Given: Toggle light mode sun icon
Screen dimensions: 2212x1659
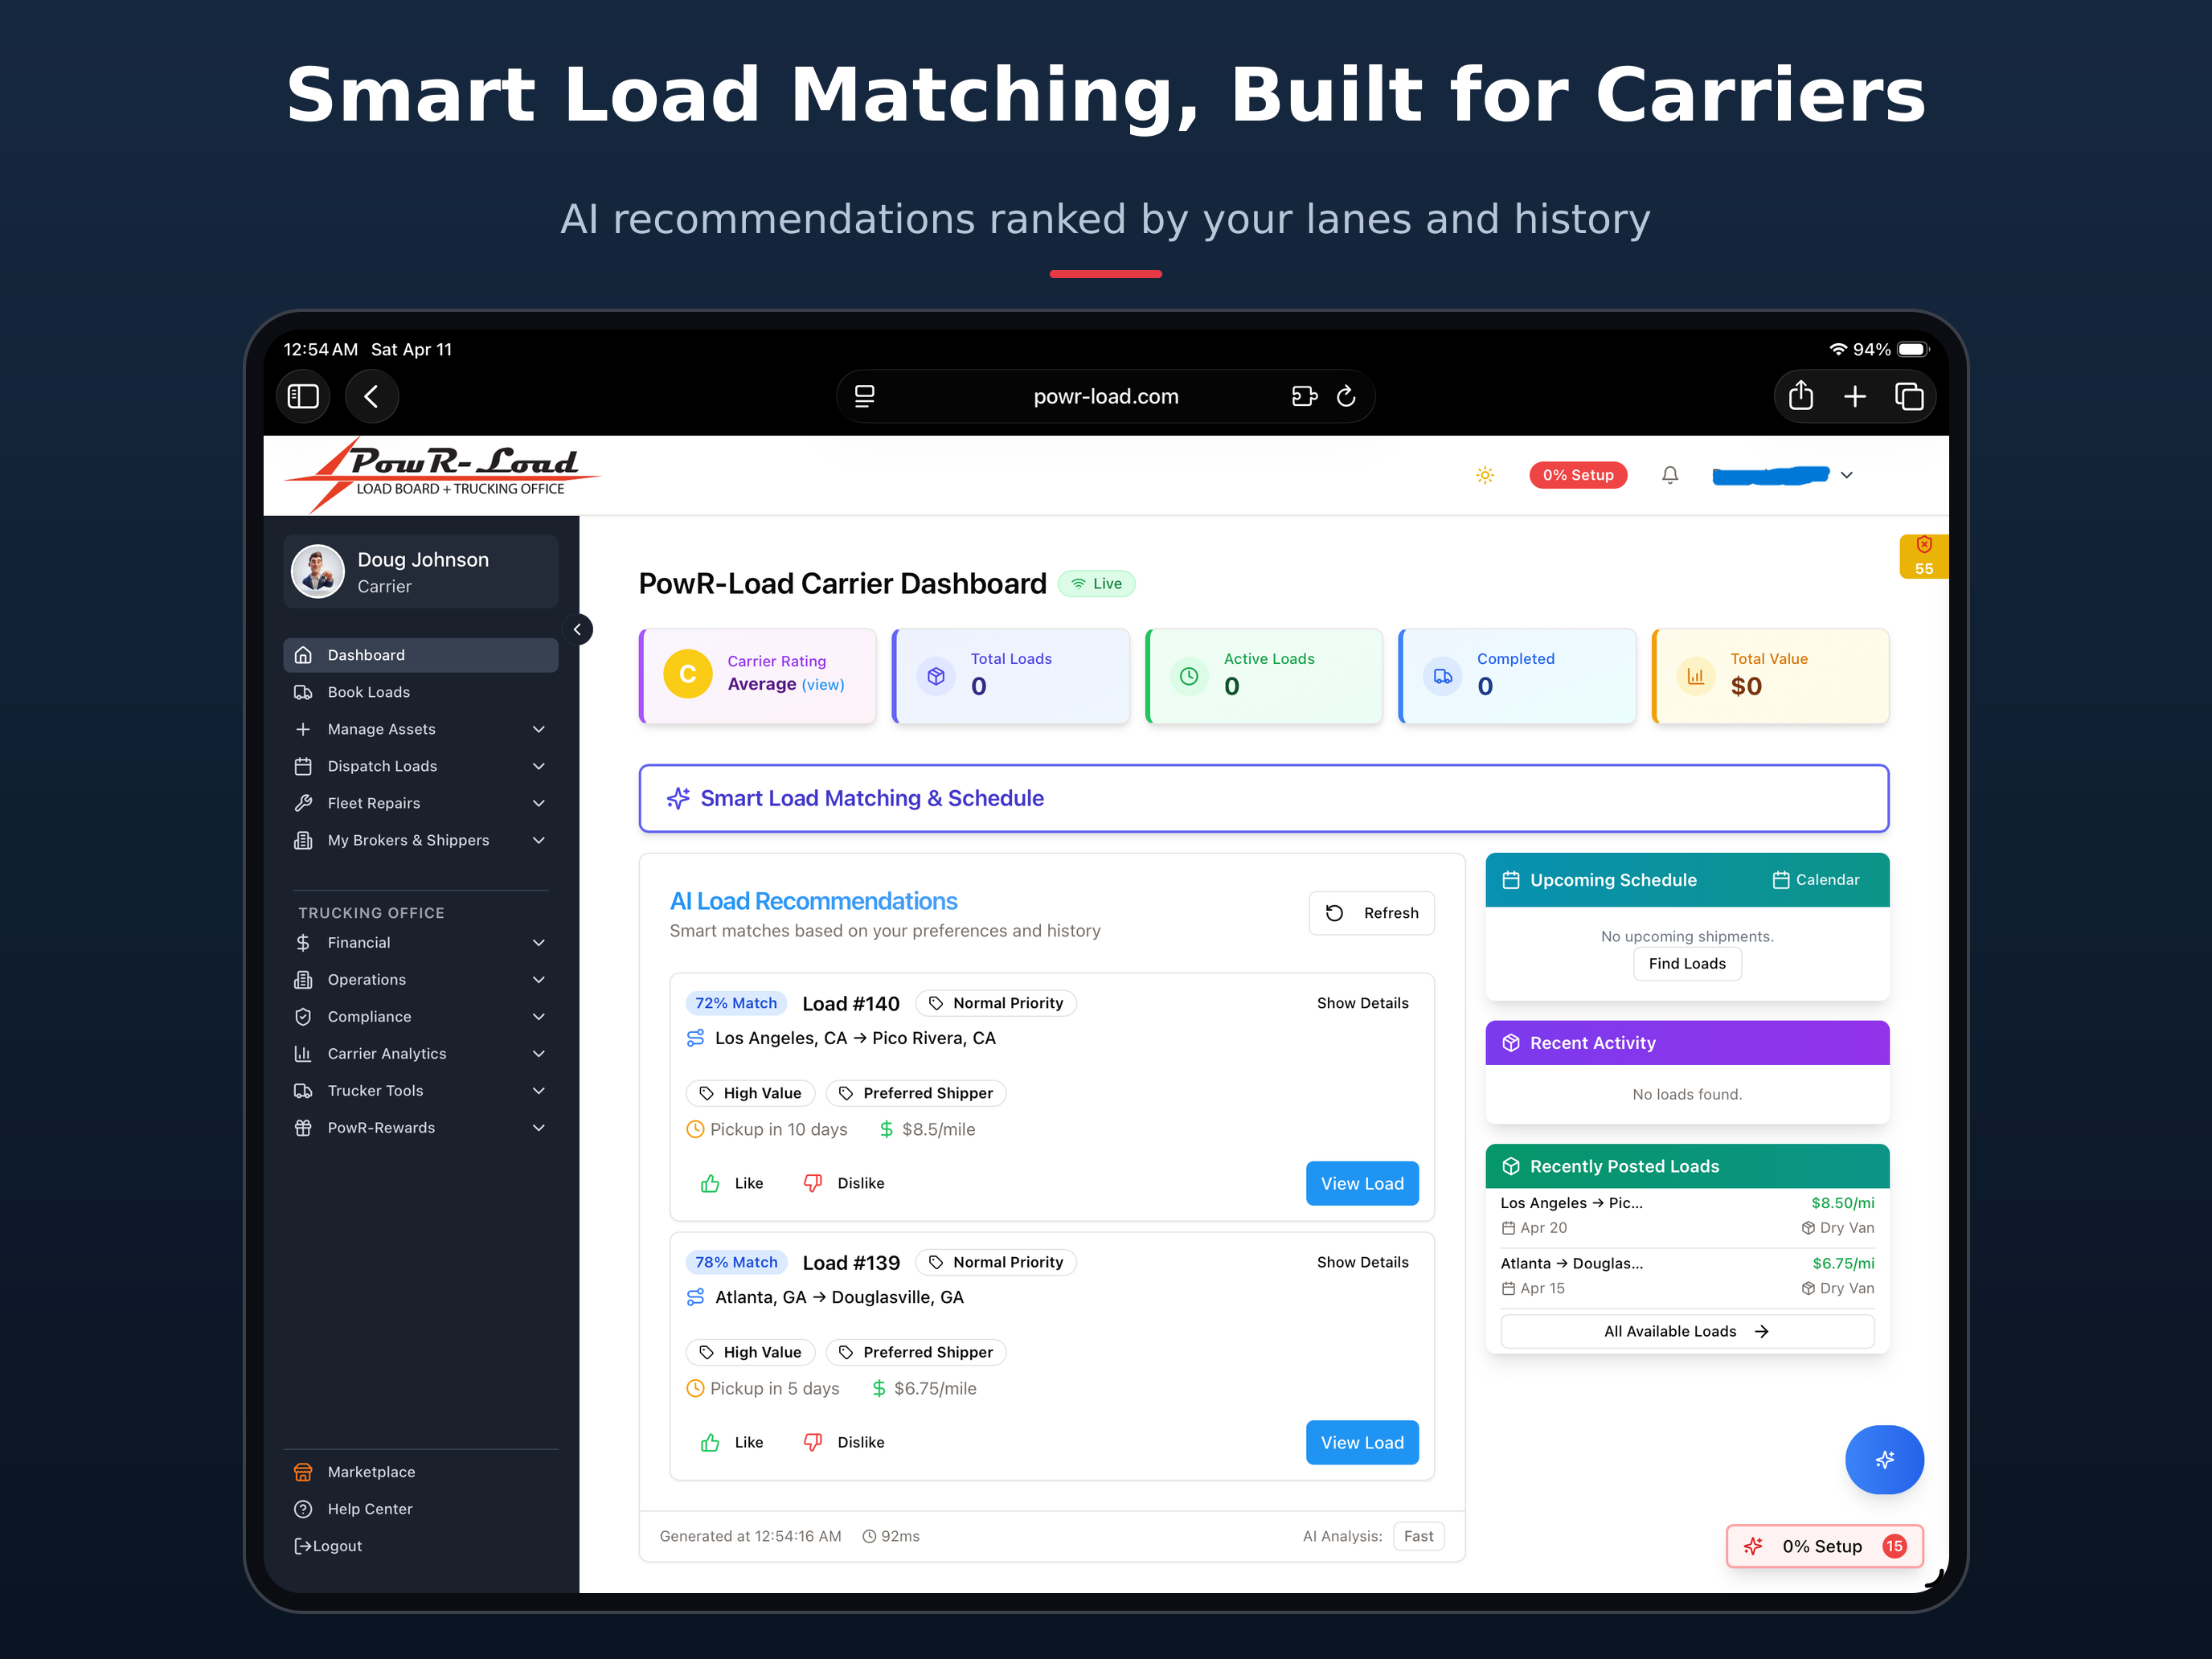Looking at the screenshot, I should point(1485,475).
